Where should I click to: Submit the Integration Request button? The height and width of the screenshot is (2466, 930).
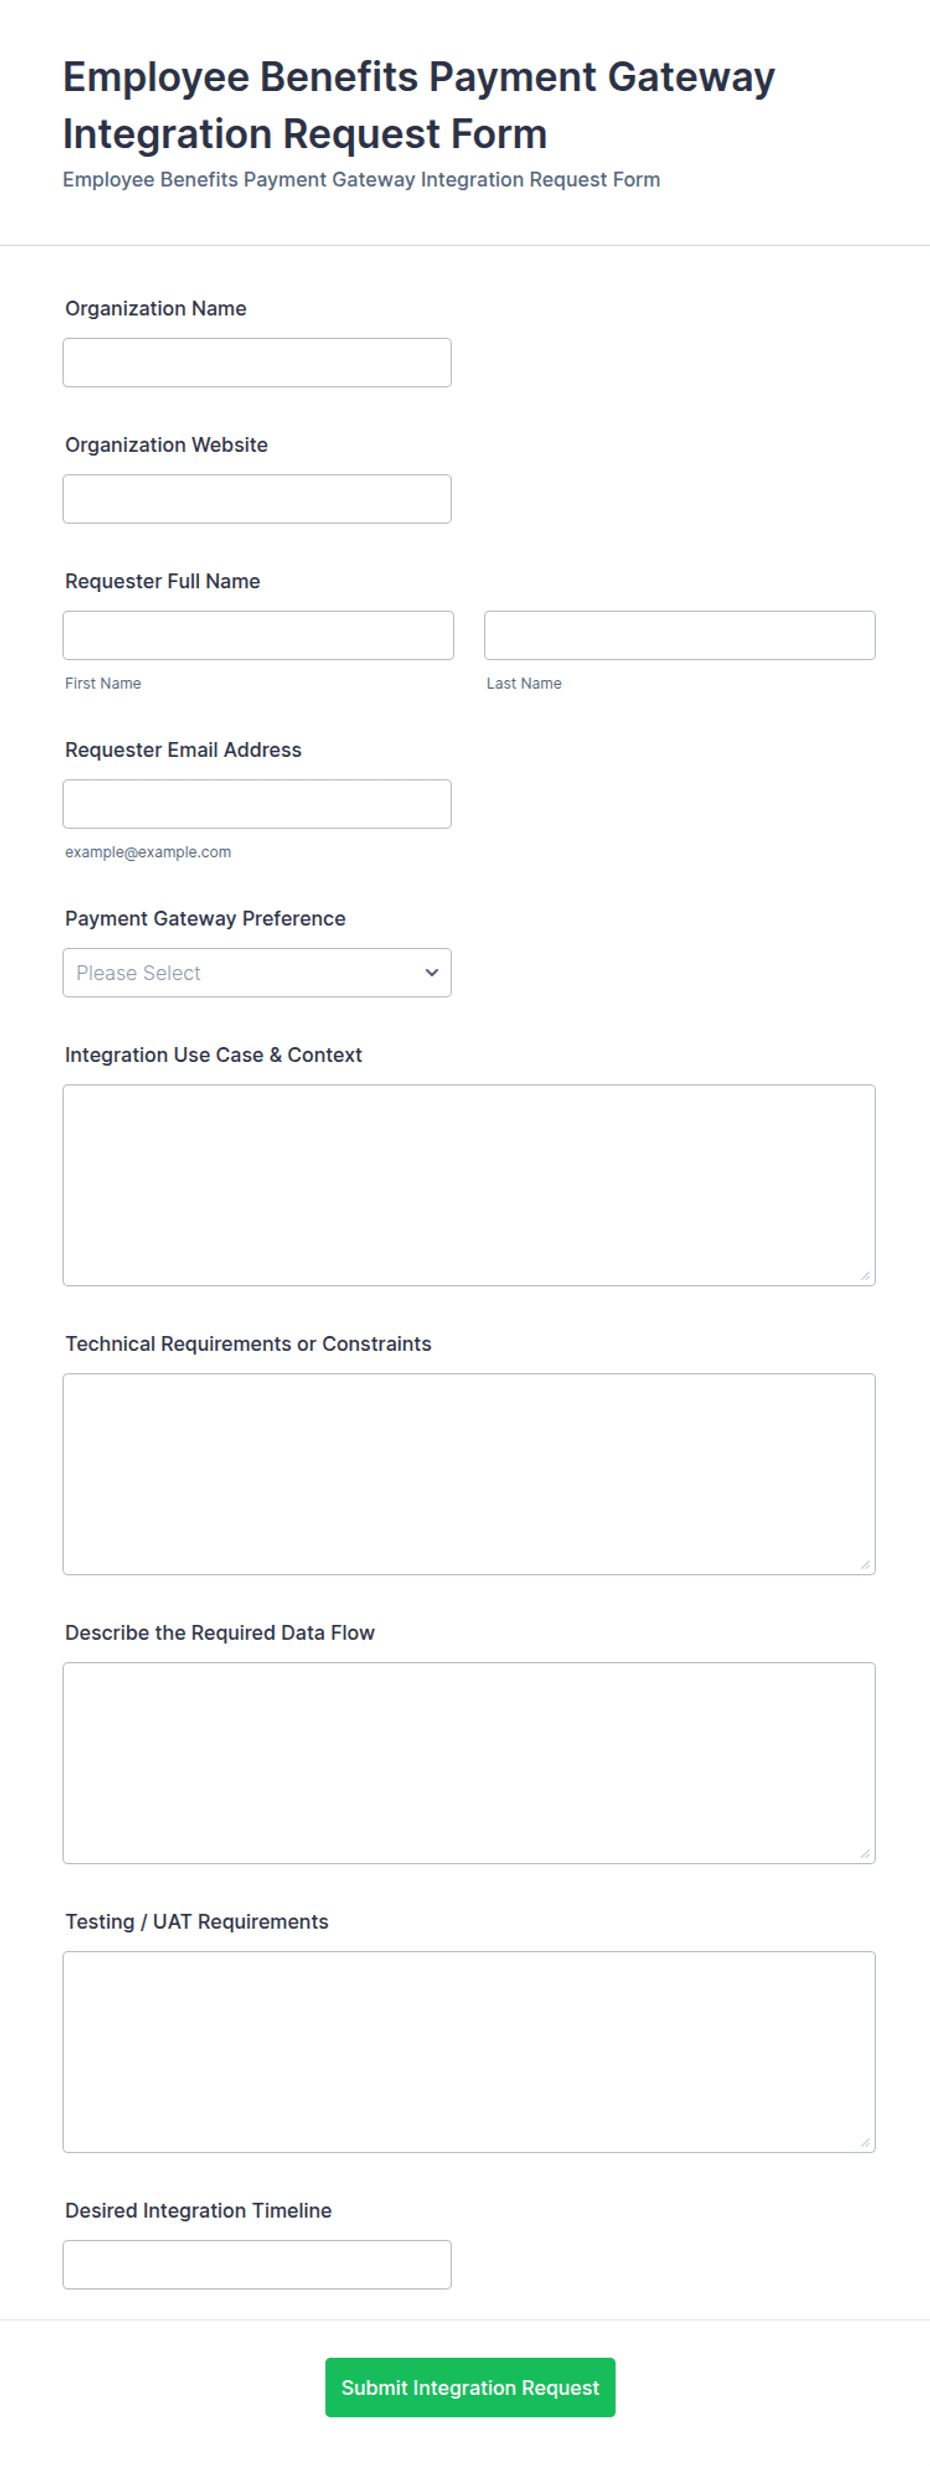coord(470,2387)
